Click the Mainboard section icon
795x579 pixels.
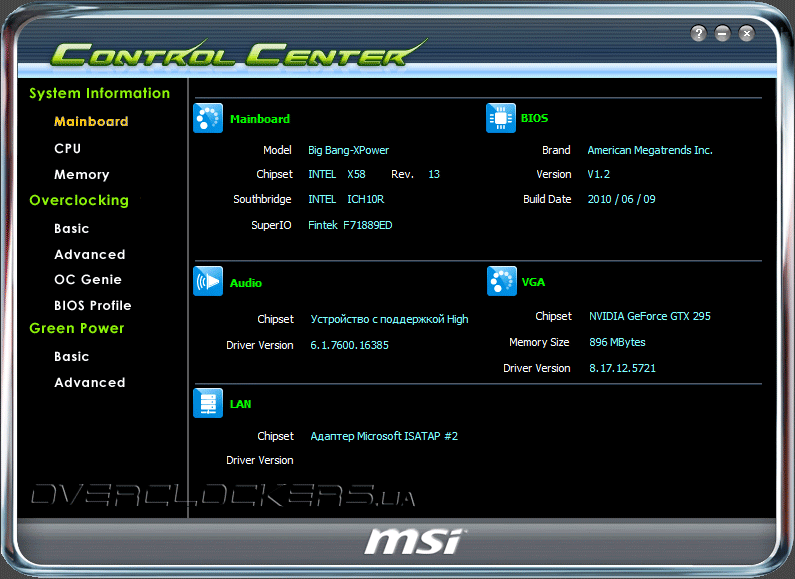pos(208,118)
